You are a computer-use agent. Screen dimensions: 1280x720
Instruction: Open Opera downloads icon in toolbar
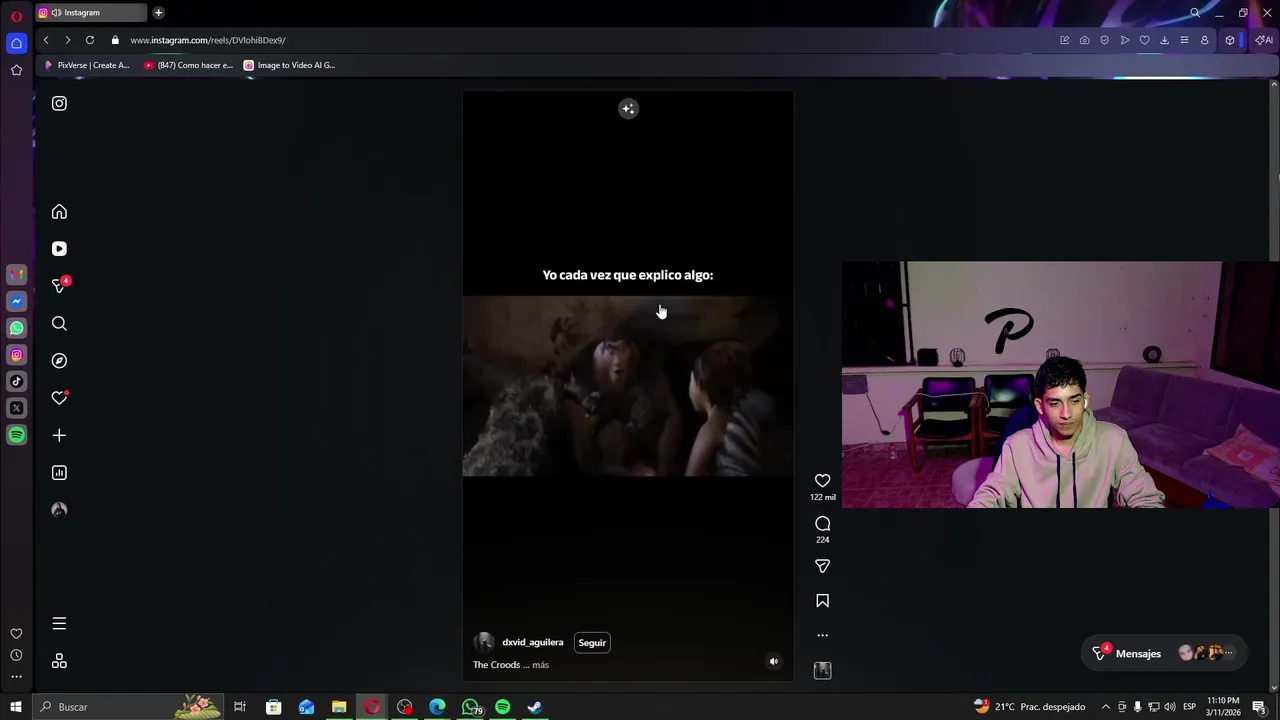[1164, 40]
